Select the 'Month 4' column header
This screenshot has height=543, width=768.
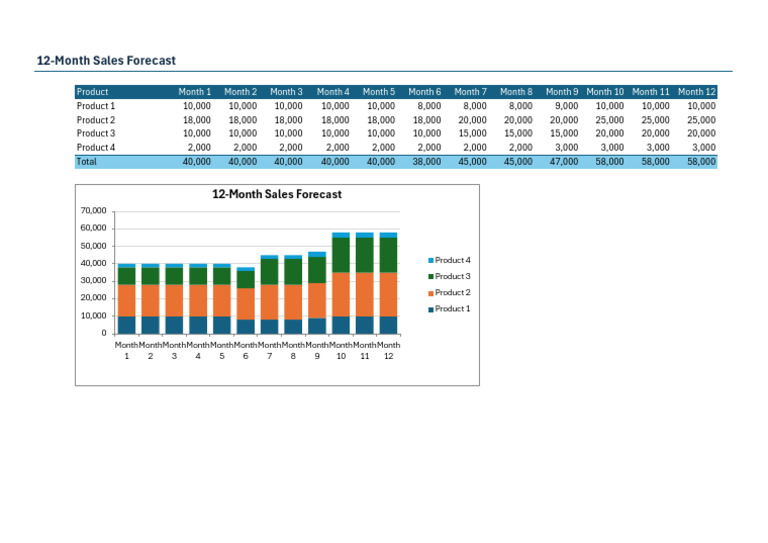(x=333, y=92)
